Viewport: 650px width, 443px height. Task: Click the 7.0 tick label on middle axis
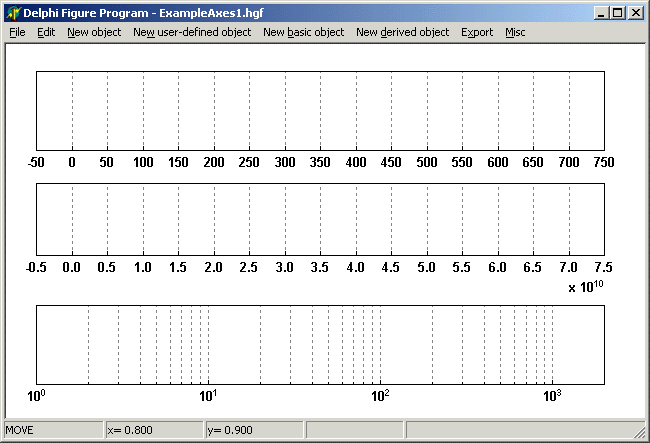pos(568,267)
